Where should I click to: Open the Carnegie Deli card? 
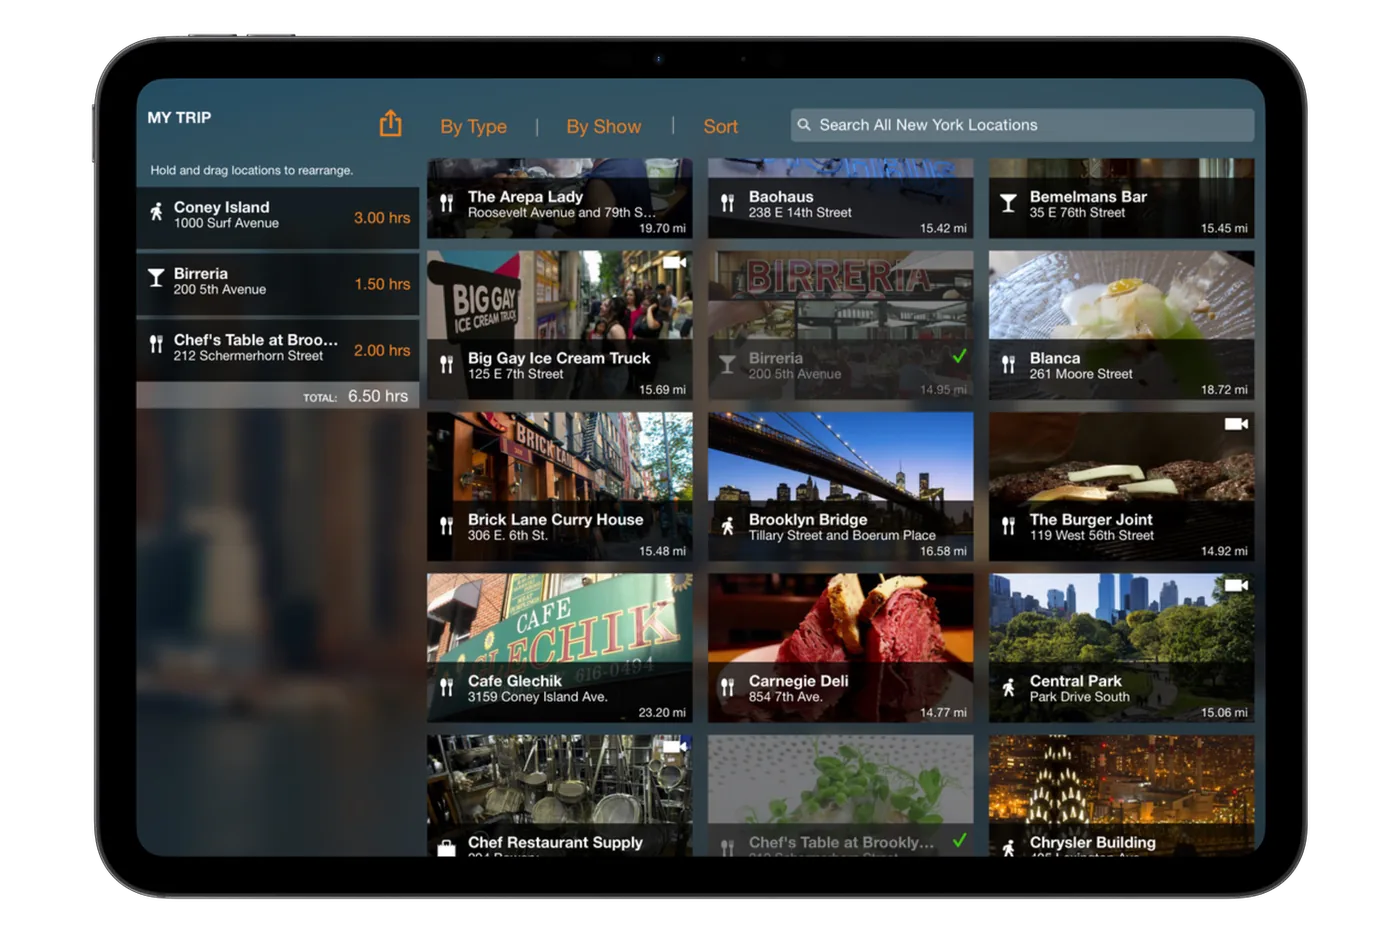(x=840, y=647)
